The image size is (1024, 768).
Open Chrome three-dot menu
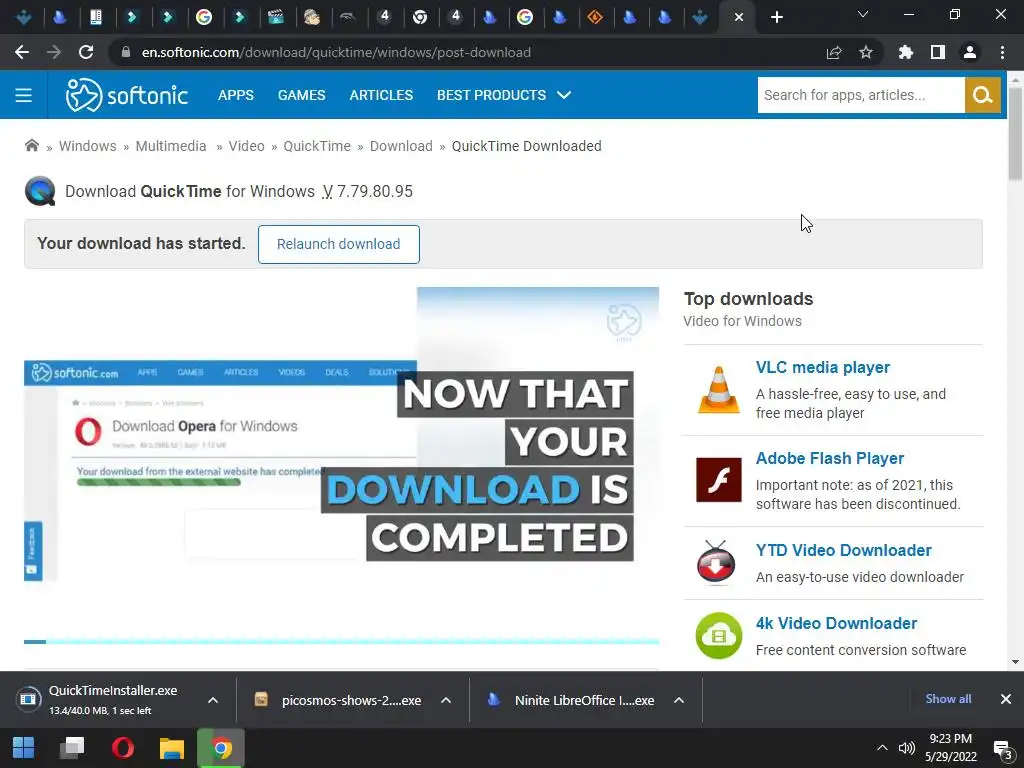[1002, 52]
